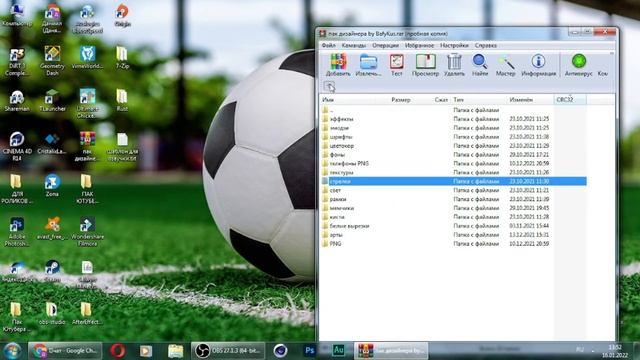Select the Geometry Dash desktop shortcut
The width and height of the screenshot is (640, 360).
click(x=52, y=61)
